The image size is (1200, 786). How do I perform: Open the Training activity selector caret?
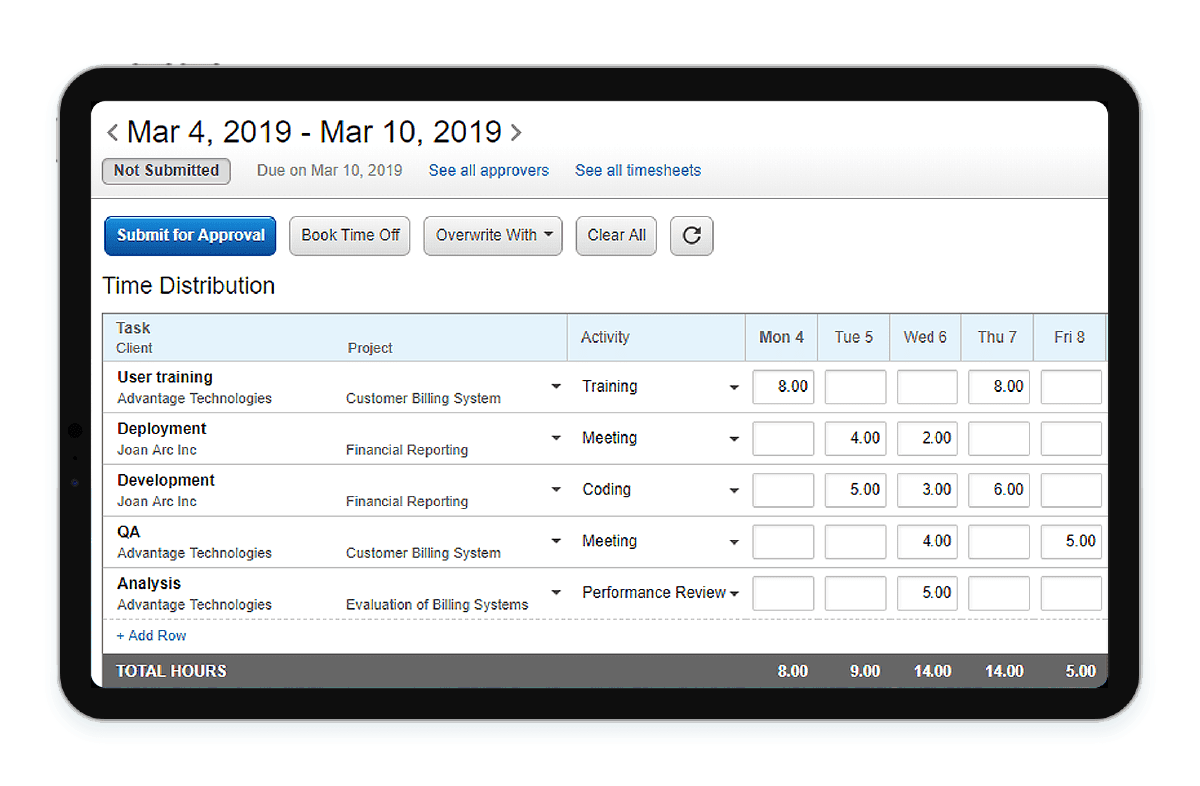pos(733,386)
